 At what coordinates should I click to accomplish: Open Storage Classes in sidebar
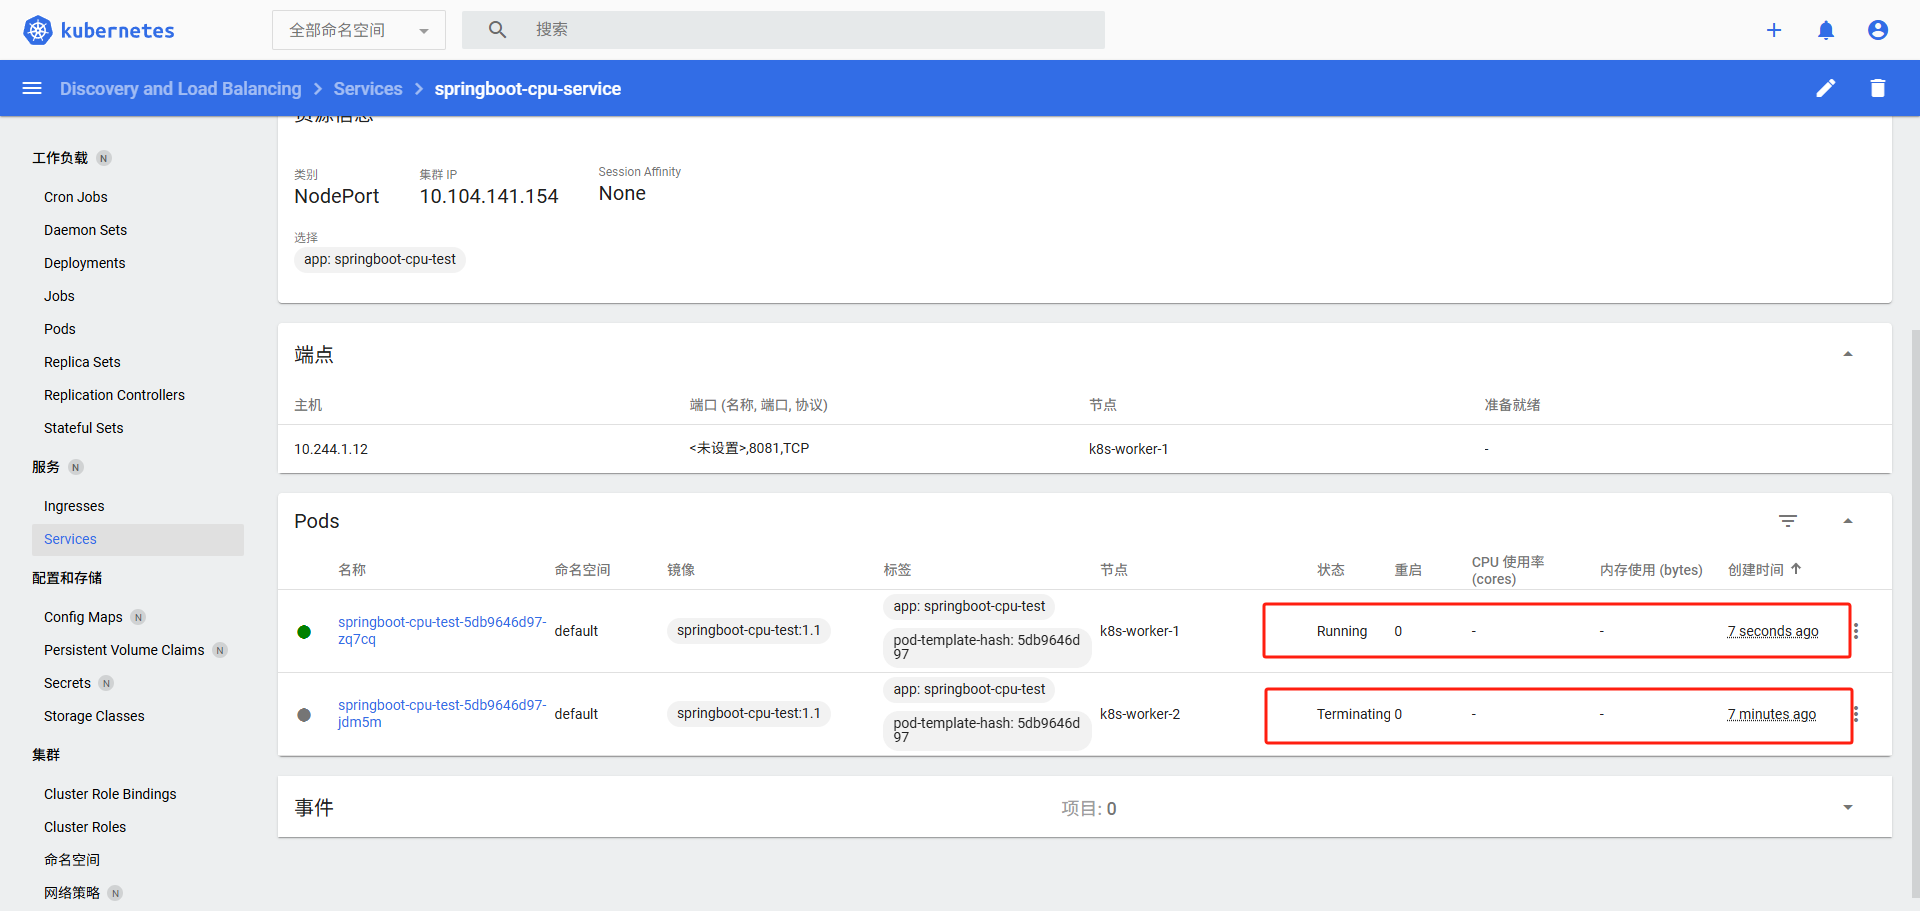pos(94,716)
